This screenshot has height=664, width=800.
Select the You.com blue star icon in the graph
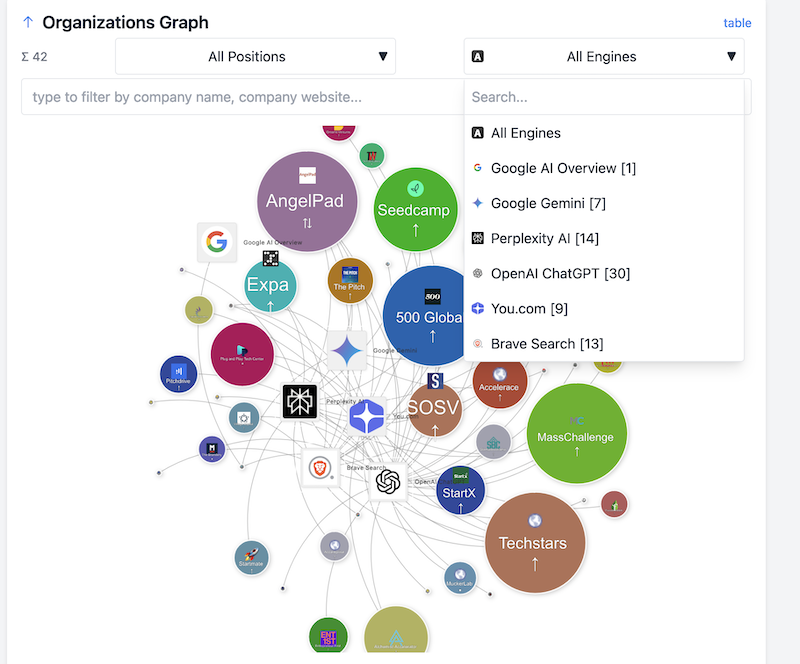367,418
